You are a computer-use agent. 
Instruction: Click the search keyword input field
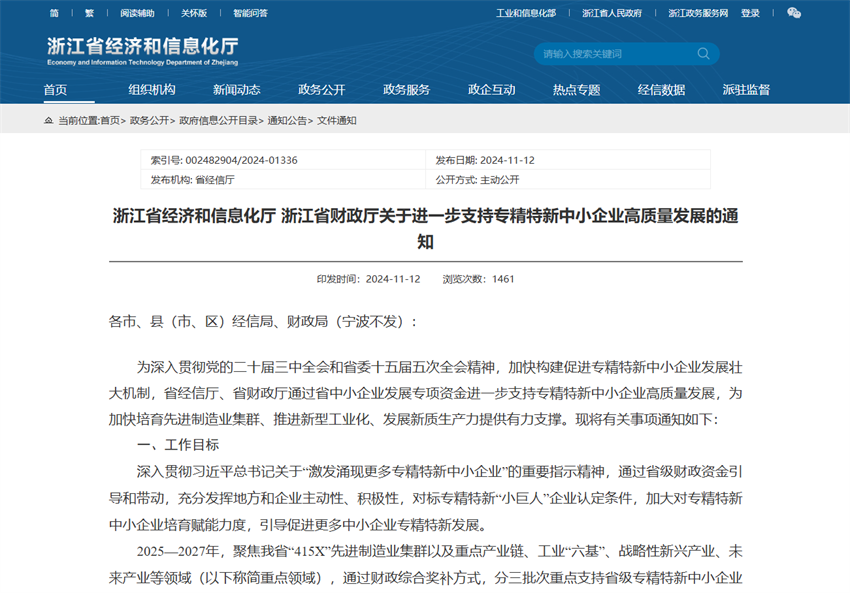coord(618,54)
